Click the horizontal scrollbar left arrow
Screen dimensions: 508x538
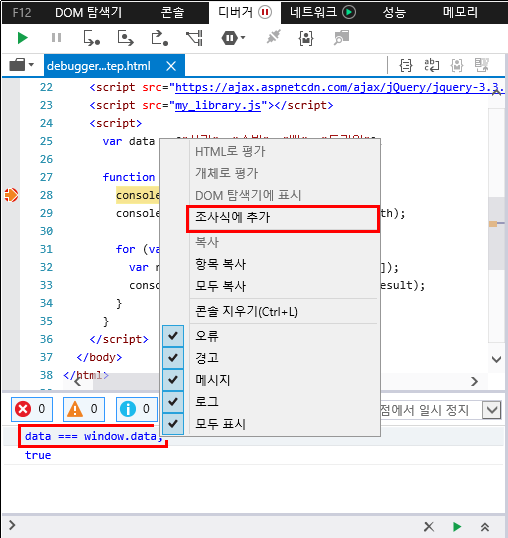pyautogui.click(x=78, y=382)
